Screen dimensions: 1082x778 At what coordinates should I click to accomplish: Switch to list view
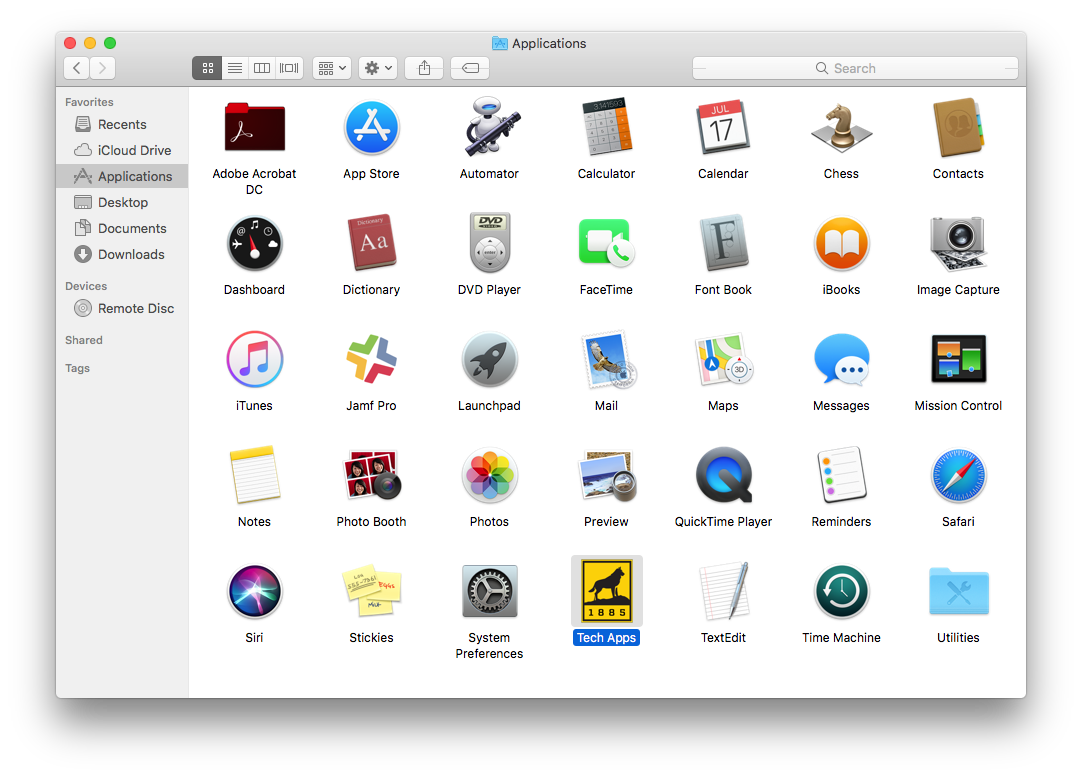coord(235,68)
